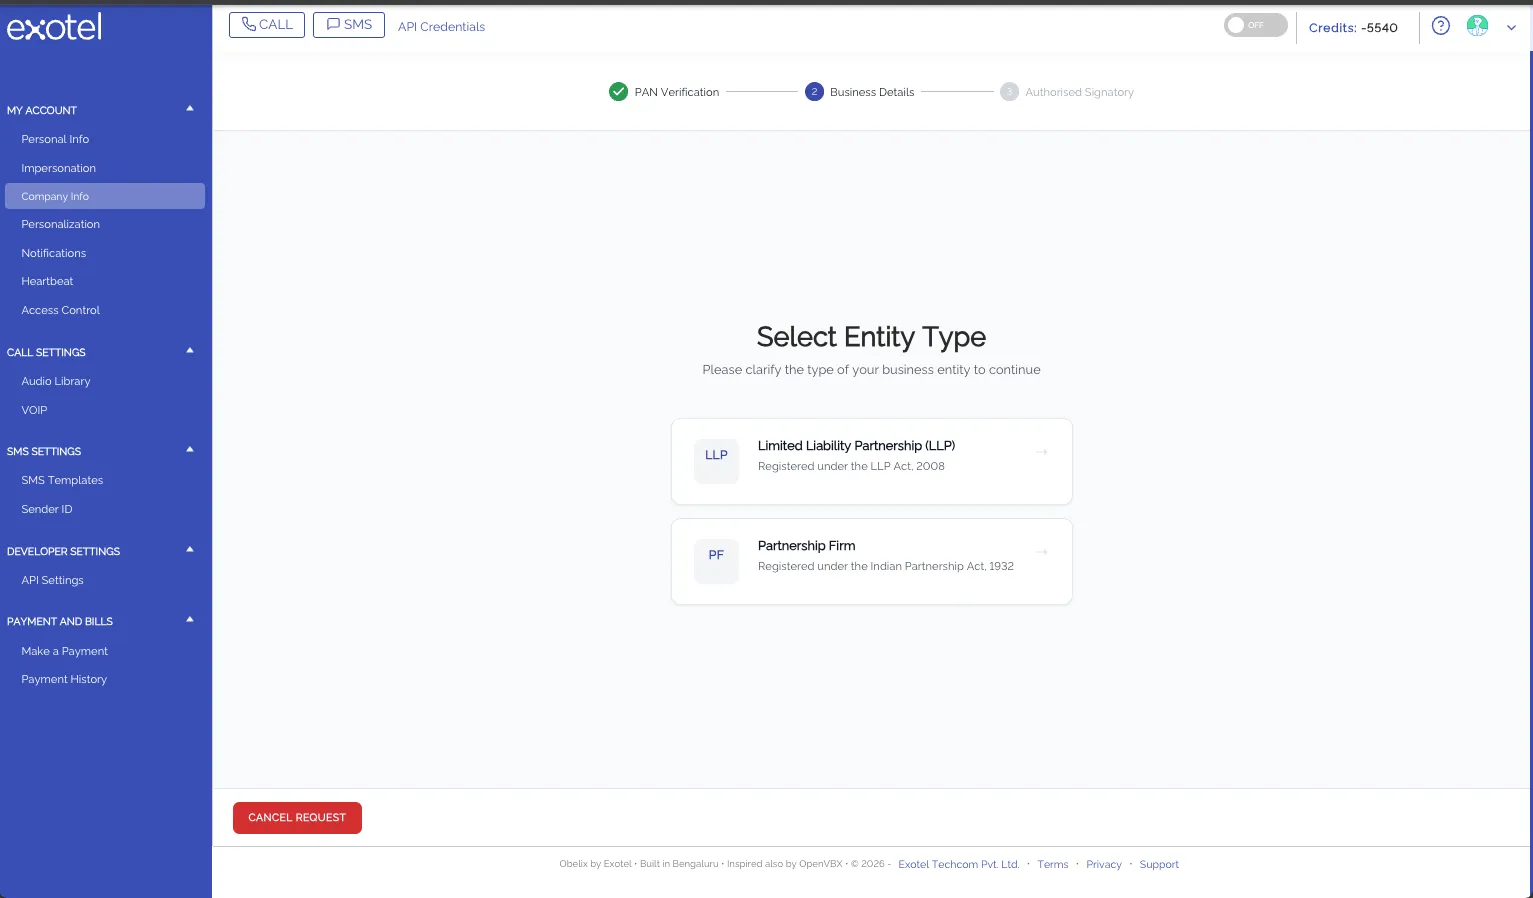The height and width of the screenshot is (898, 1533).
Task: Select Company Info sidebar item
Action: [x=105, y=196]
